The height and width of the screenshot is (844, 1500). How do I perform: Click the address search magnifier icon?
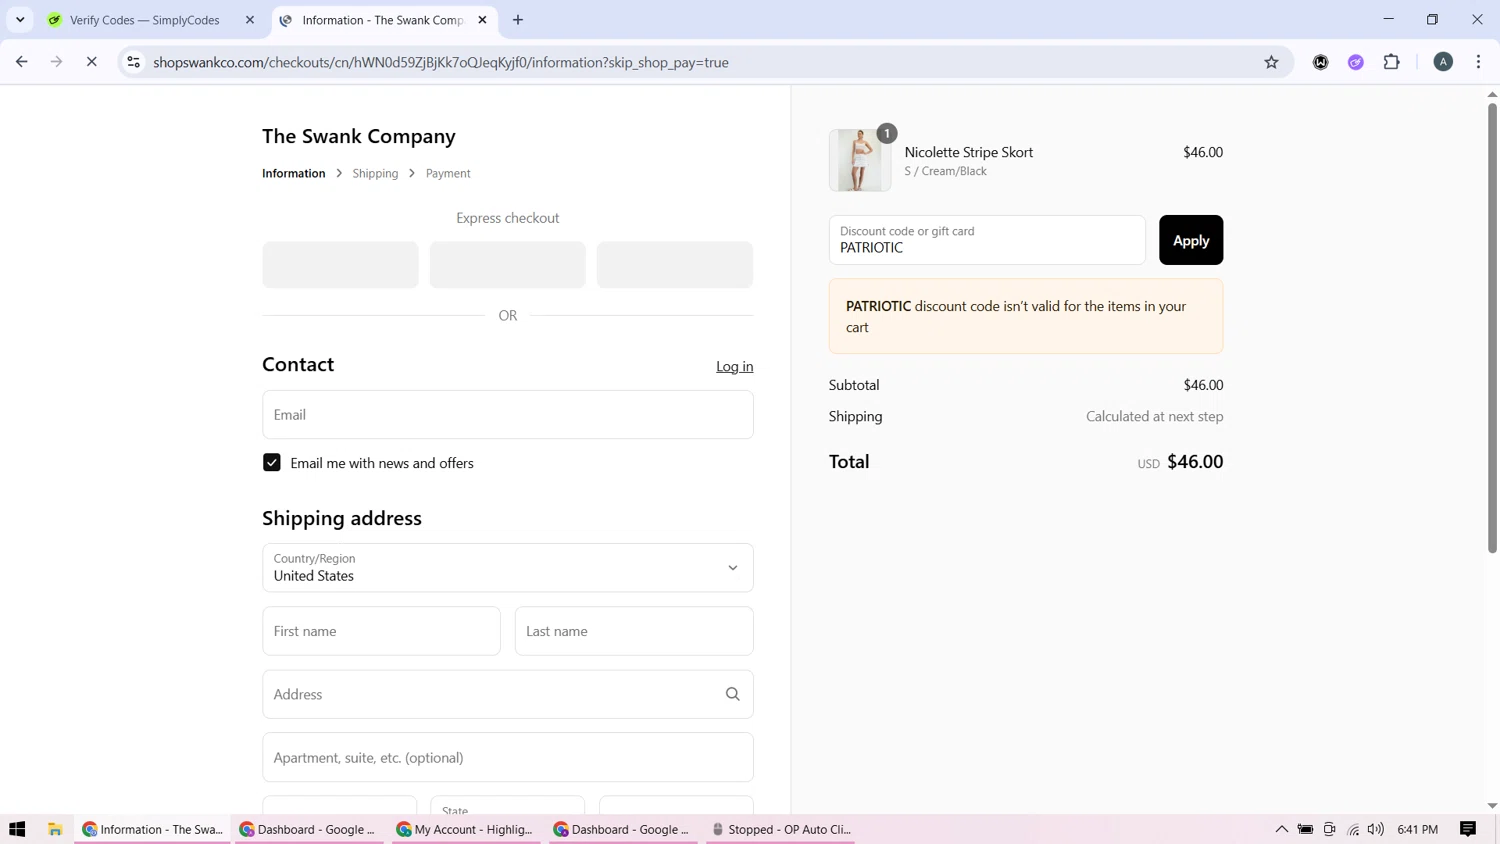[732, 694]
